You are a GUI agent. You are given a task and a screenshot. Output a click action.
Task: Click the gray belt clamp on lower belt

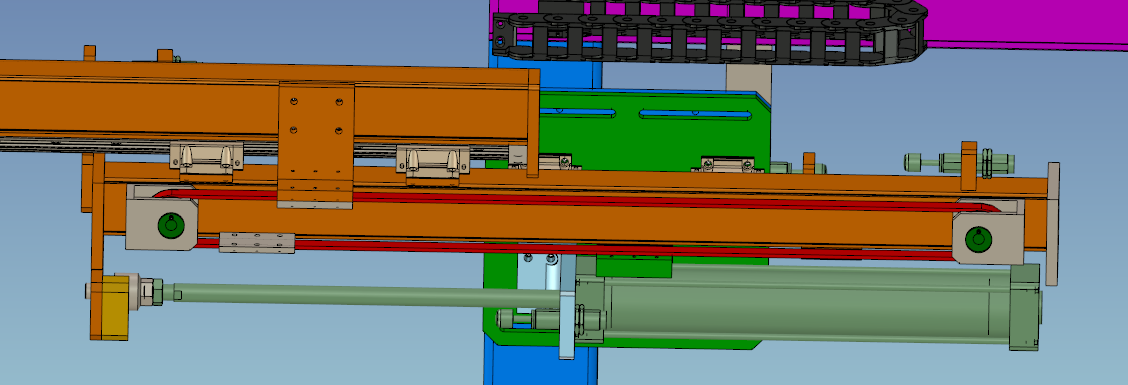coord(257,243)
